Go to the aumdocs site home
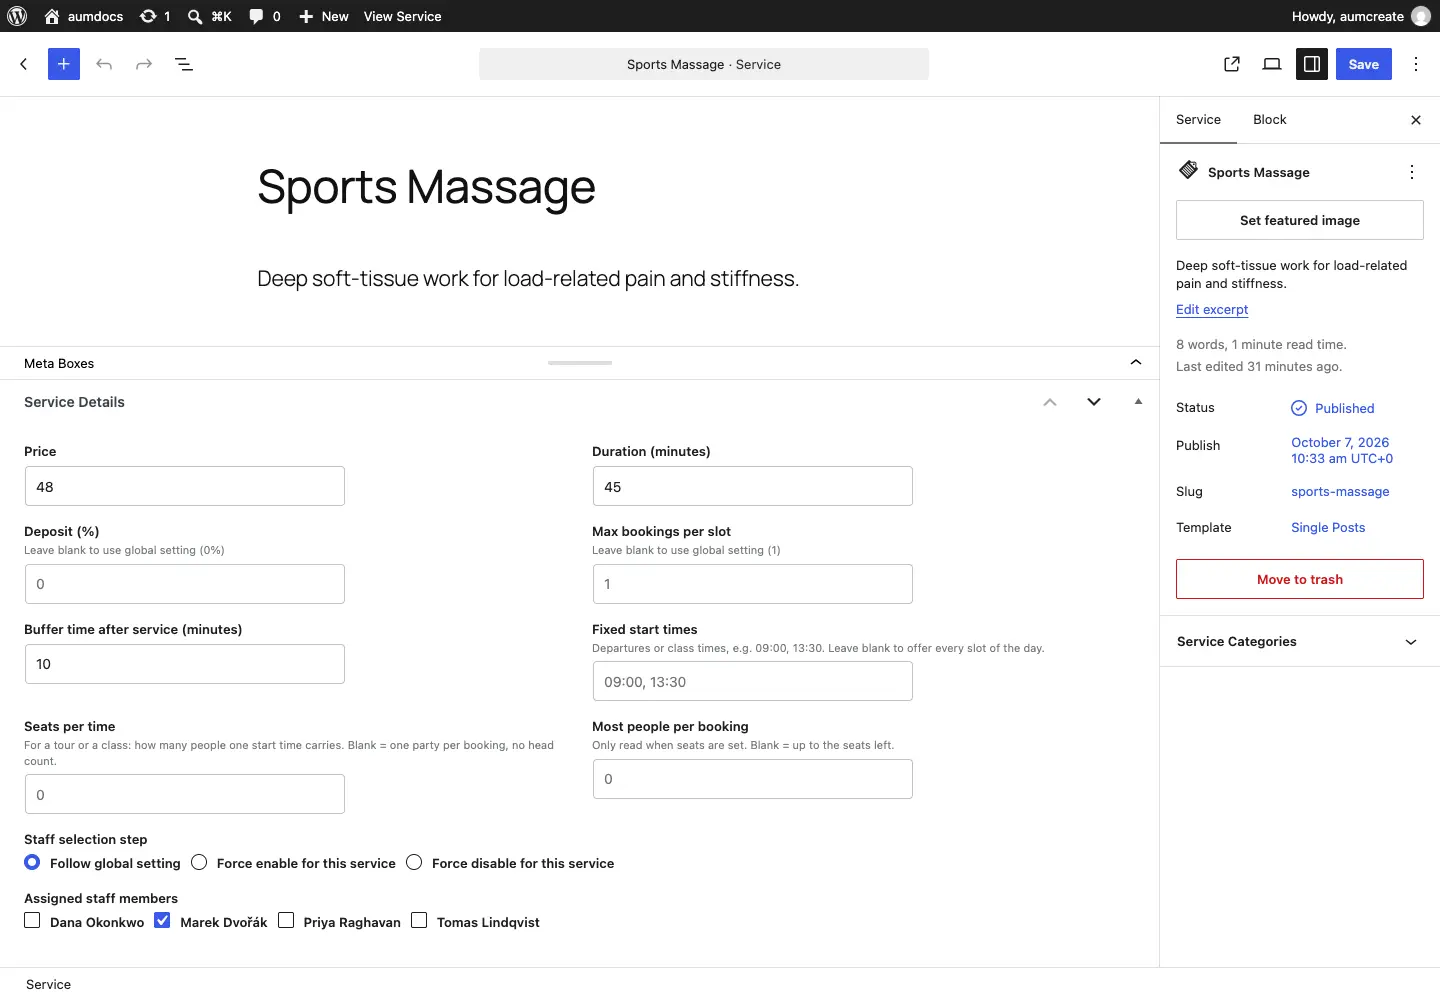Screen dimensions: 1440x1000 [x=84, y=16]
